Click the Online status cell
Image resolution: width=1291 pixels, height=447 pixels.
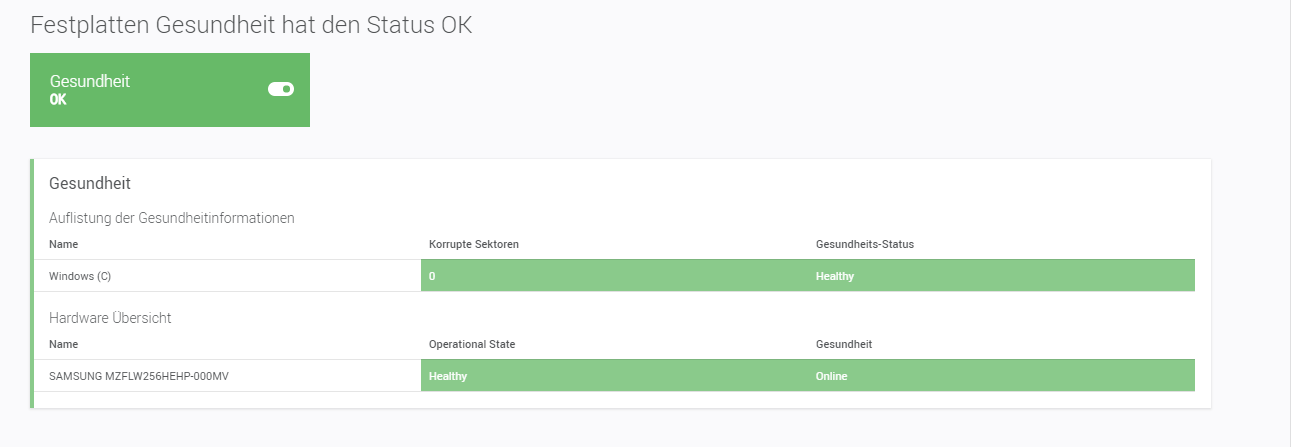pyautogui.click(x=832, y=376)
